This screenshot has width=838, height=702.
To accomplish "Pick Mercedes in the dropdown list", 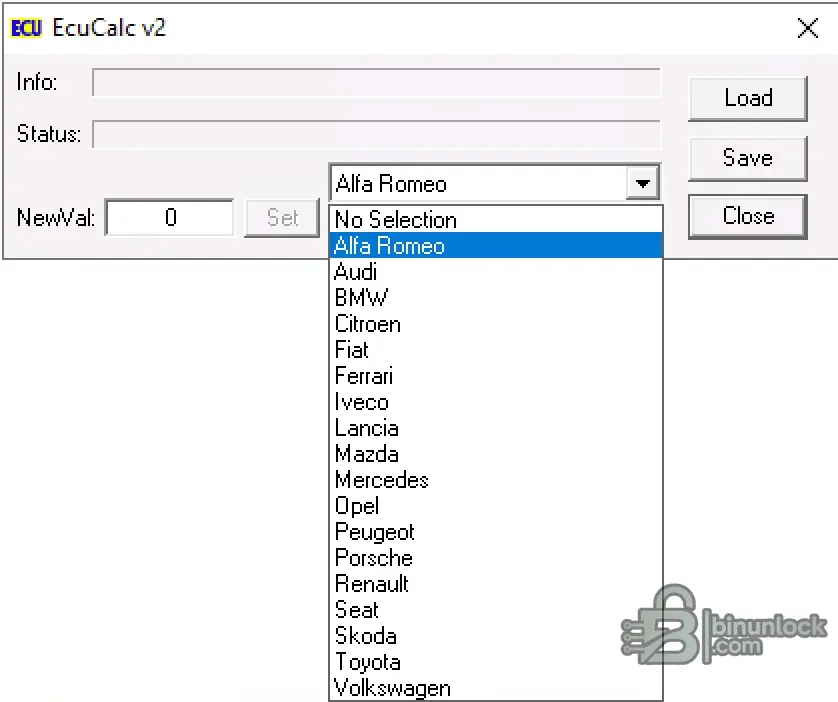I will point(382,480).
